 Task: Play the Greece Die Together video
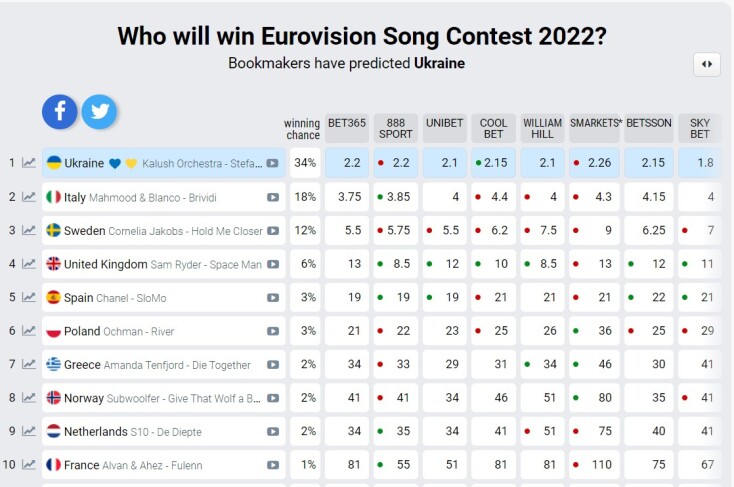[273, 365]
